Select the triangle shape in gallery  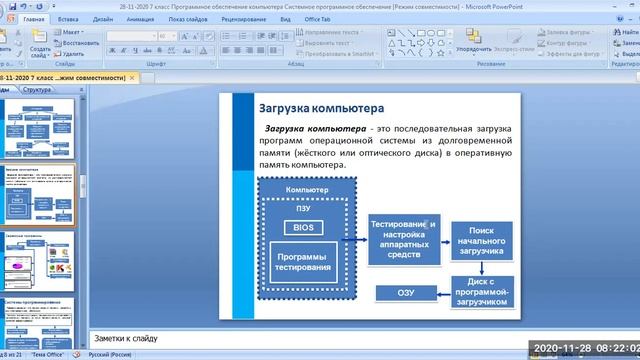[391, 43]
